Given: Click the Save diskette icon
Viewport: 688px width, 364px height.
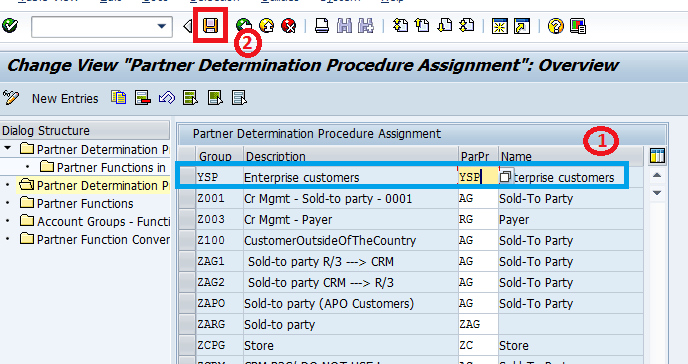Looking at the screenshot, I should click(211, 26).
